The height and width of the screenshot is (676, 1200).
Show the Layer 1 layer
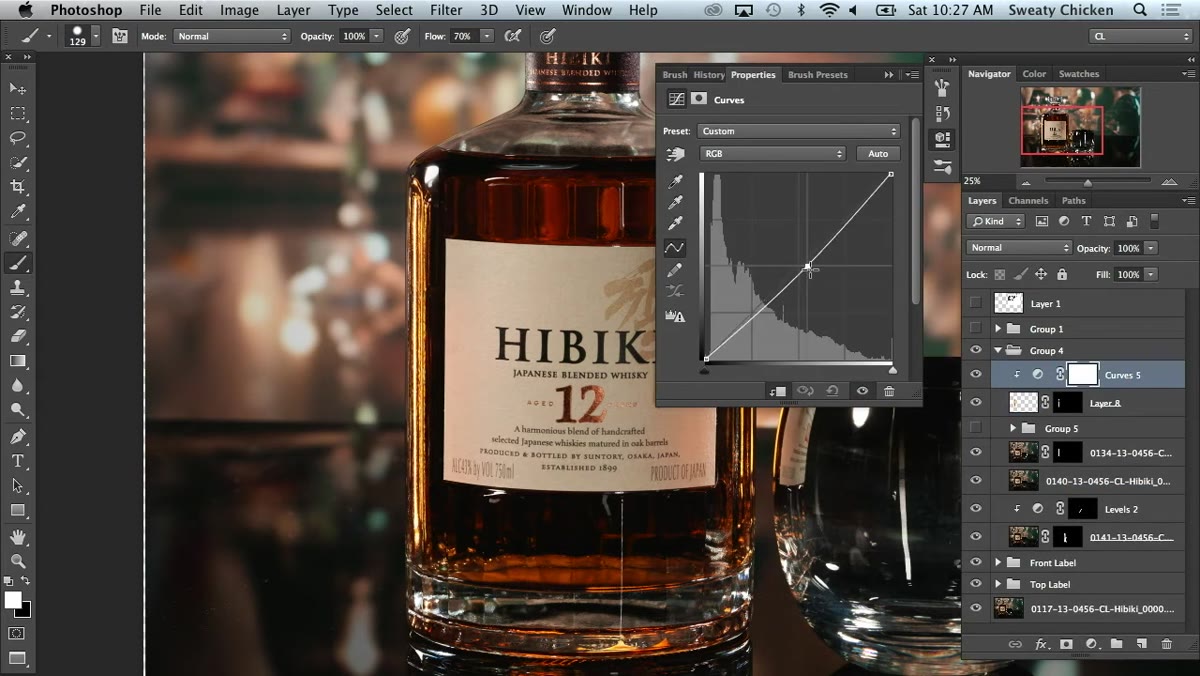click(x=976, y=303)
